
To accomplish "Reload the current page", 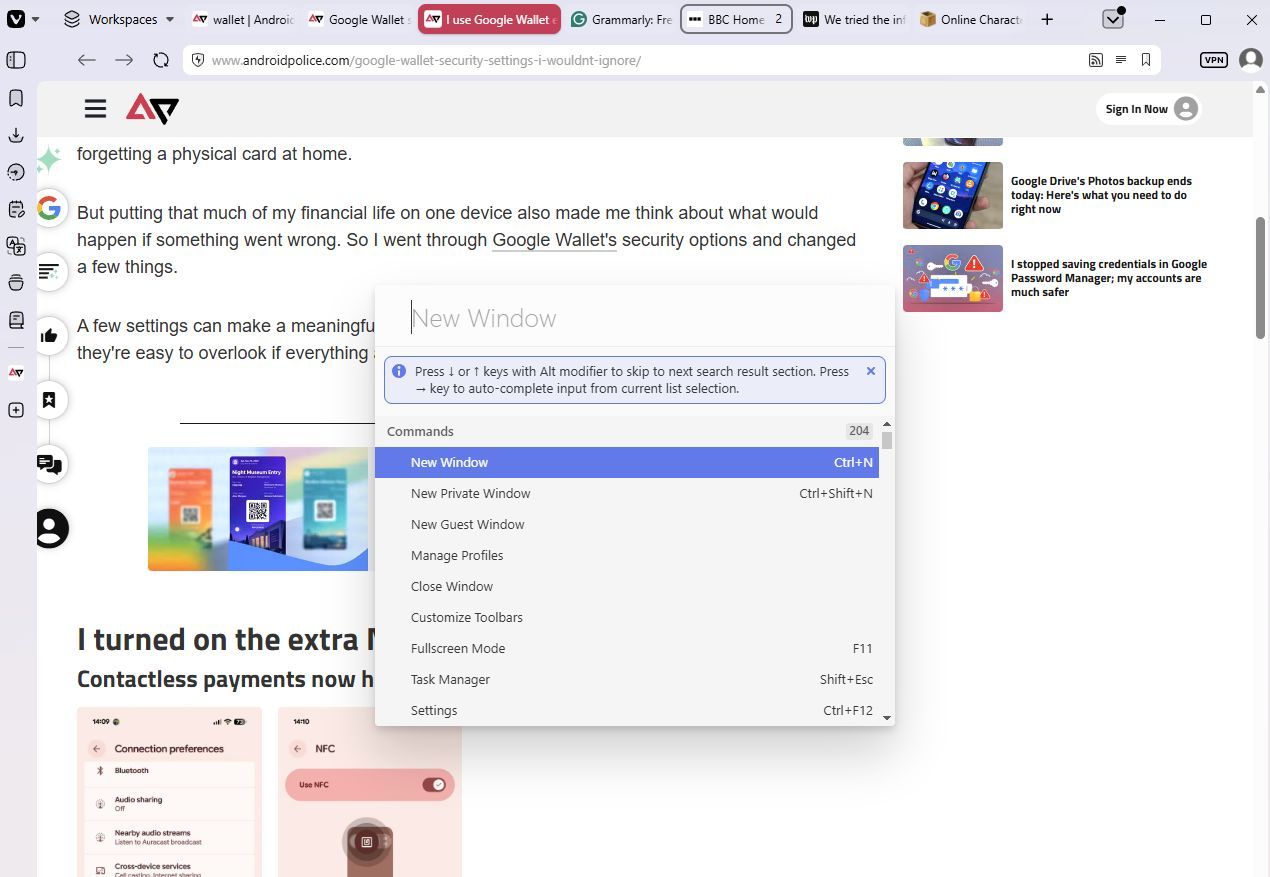I will [x=161, y=60].
